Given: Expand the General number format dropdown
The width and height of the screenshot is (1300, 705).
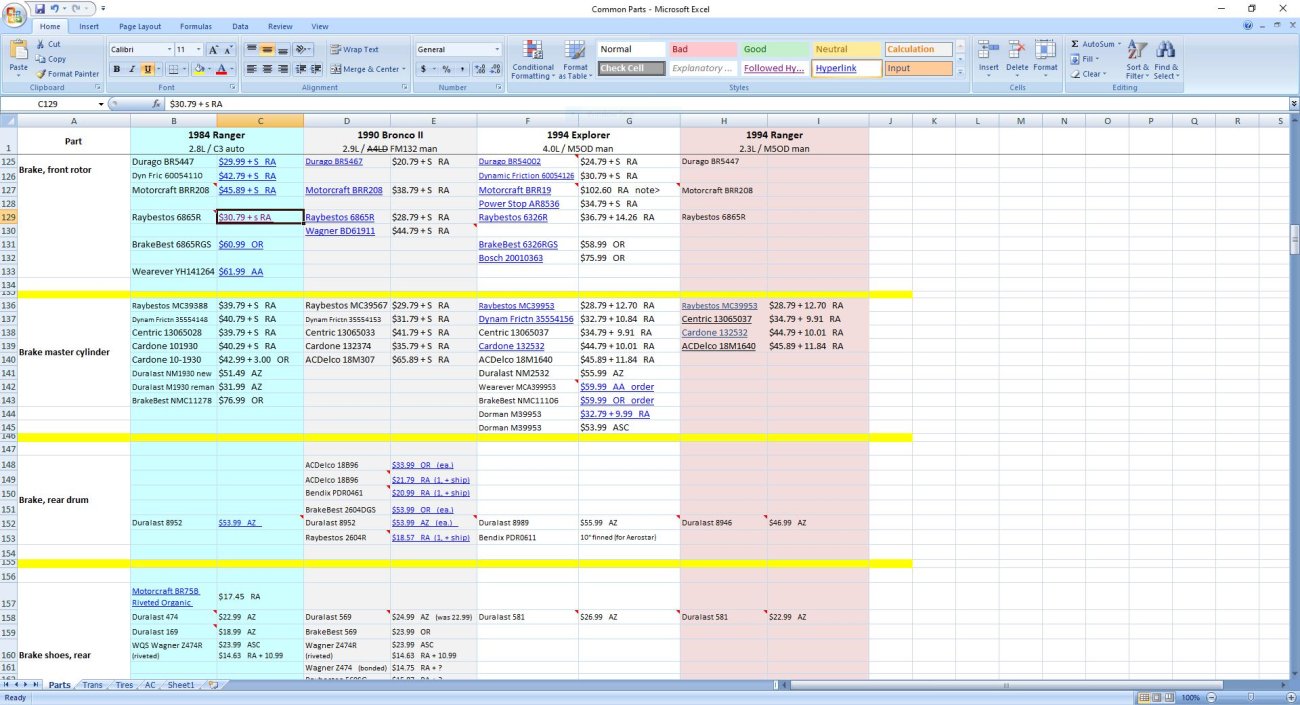Looking at the screenshot, I should pyautogui.click(x=497, y=49).
